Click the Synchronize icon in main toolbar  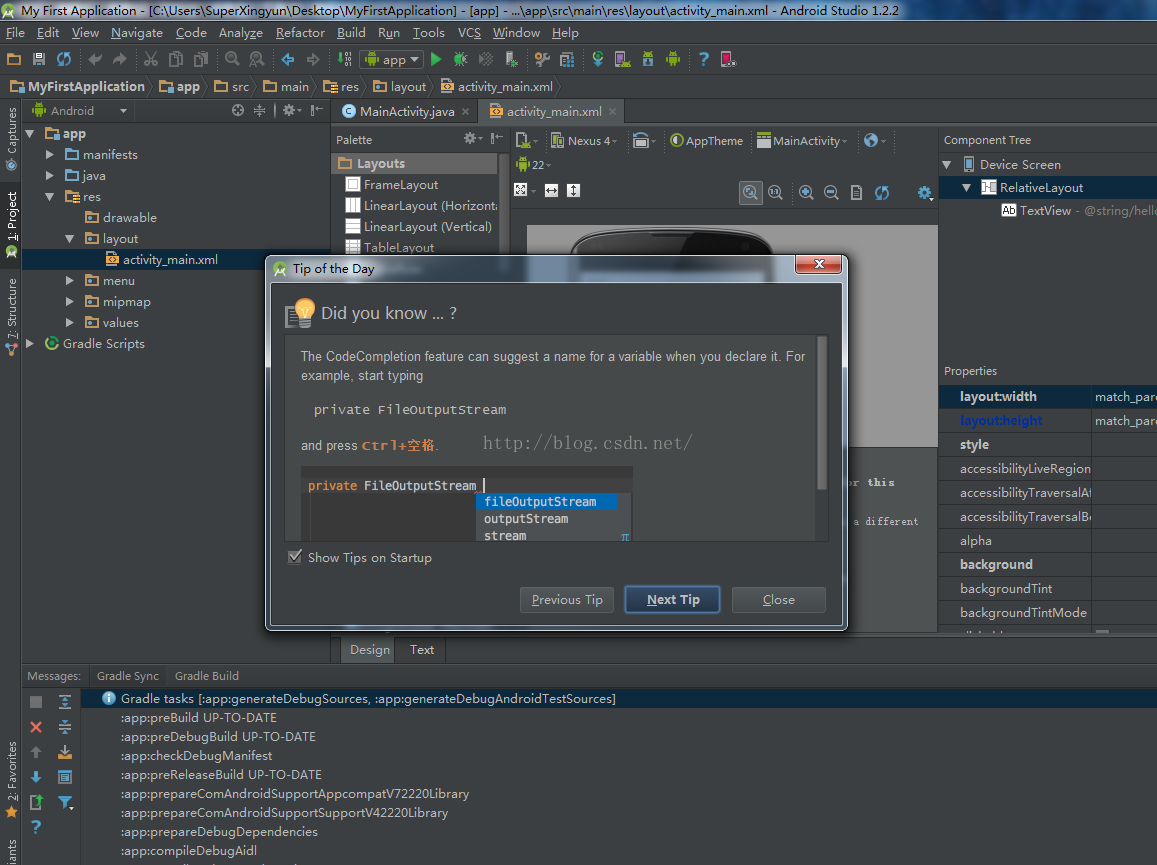[x=64, y=60]
